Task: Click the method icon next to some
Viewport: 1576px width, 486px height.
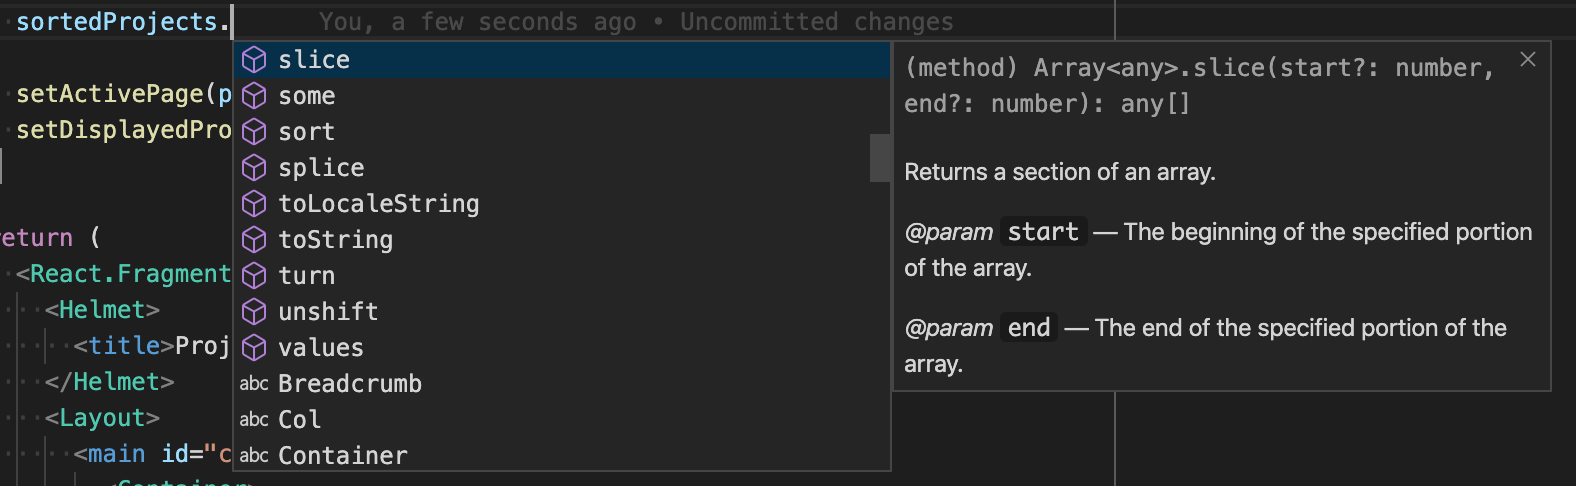Action: [x=254, y=96]
